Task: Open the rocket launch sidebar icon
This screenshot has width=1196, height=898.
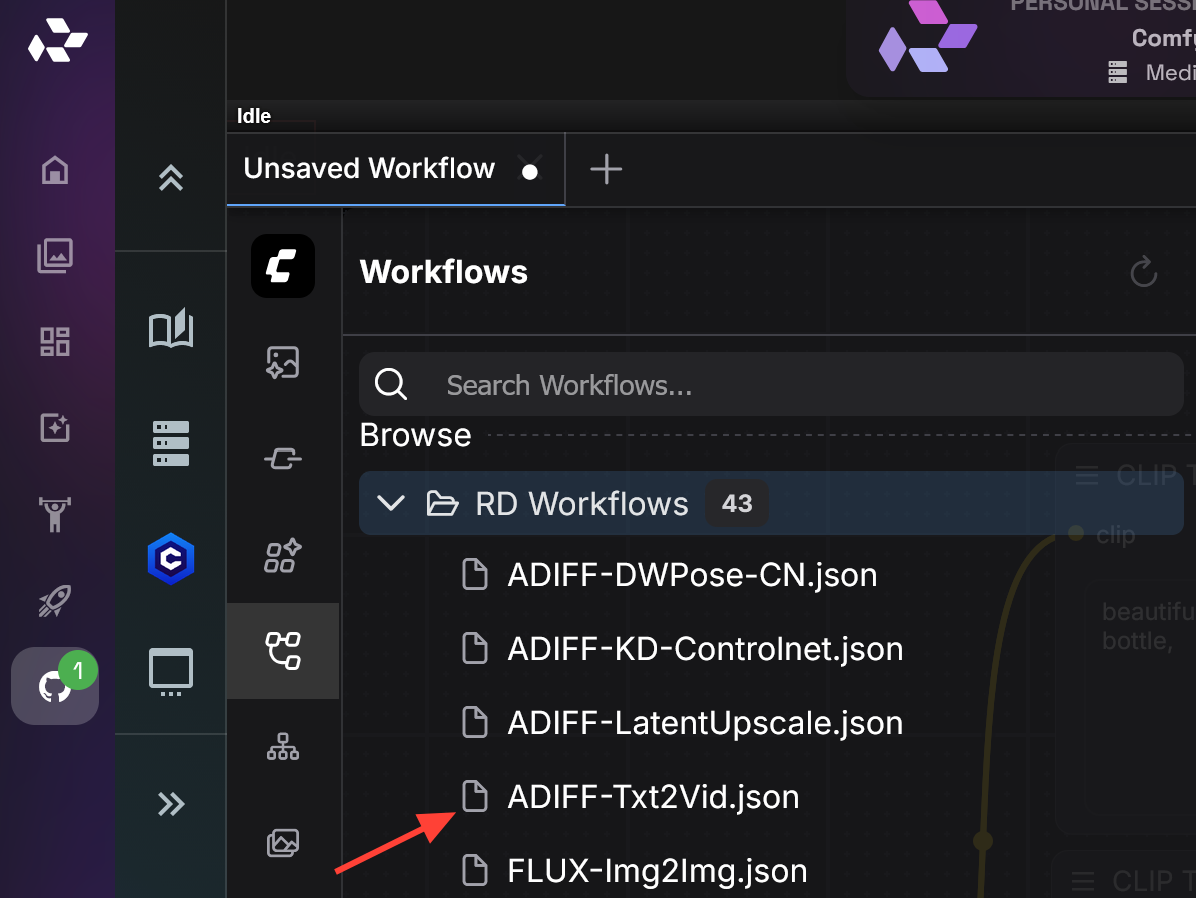Action: (x=55, y=601)
